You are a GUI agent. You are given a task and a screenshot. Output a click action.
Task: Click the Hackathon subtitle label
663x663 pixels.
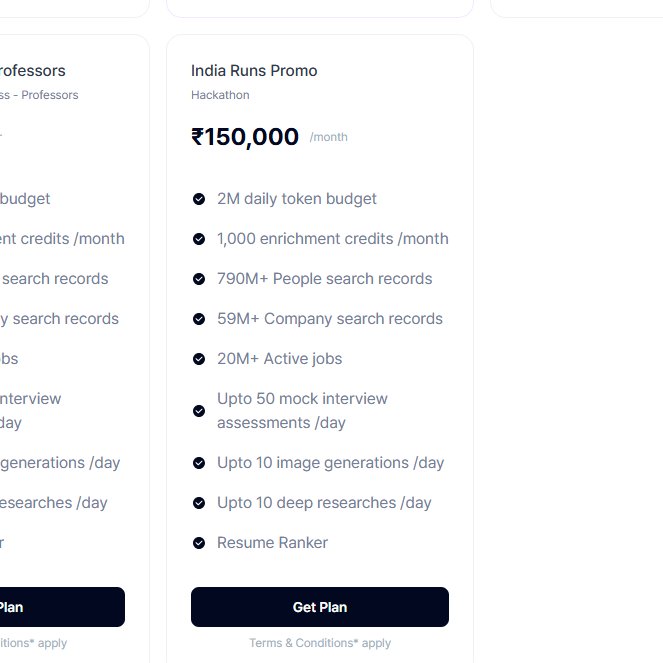pyautogui.click(x=220, y=95)
